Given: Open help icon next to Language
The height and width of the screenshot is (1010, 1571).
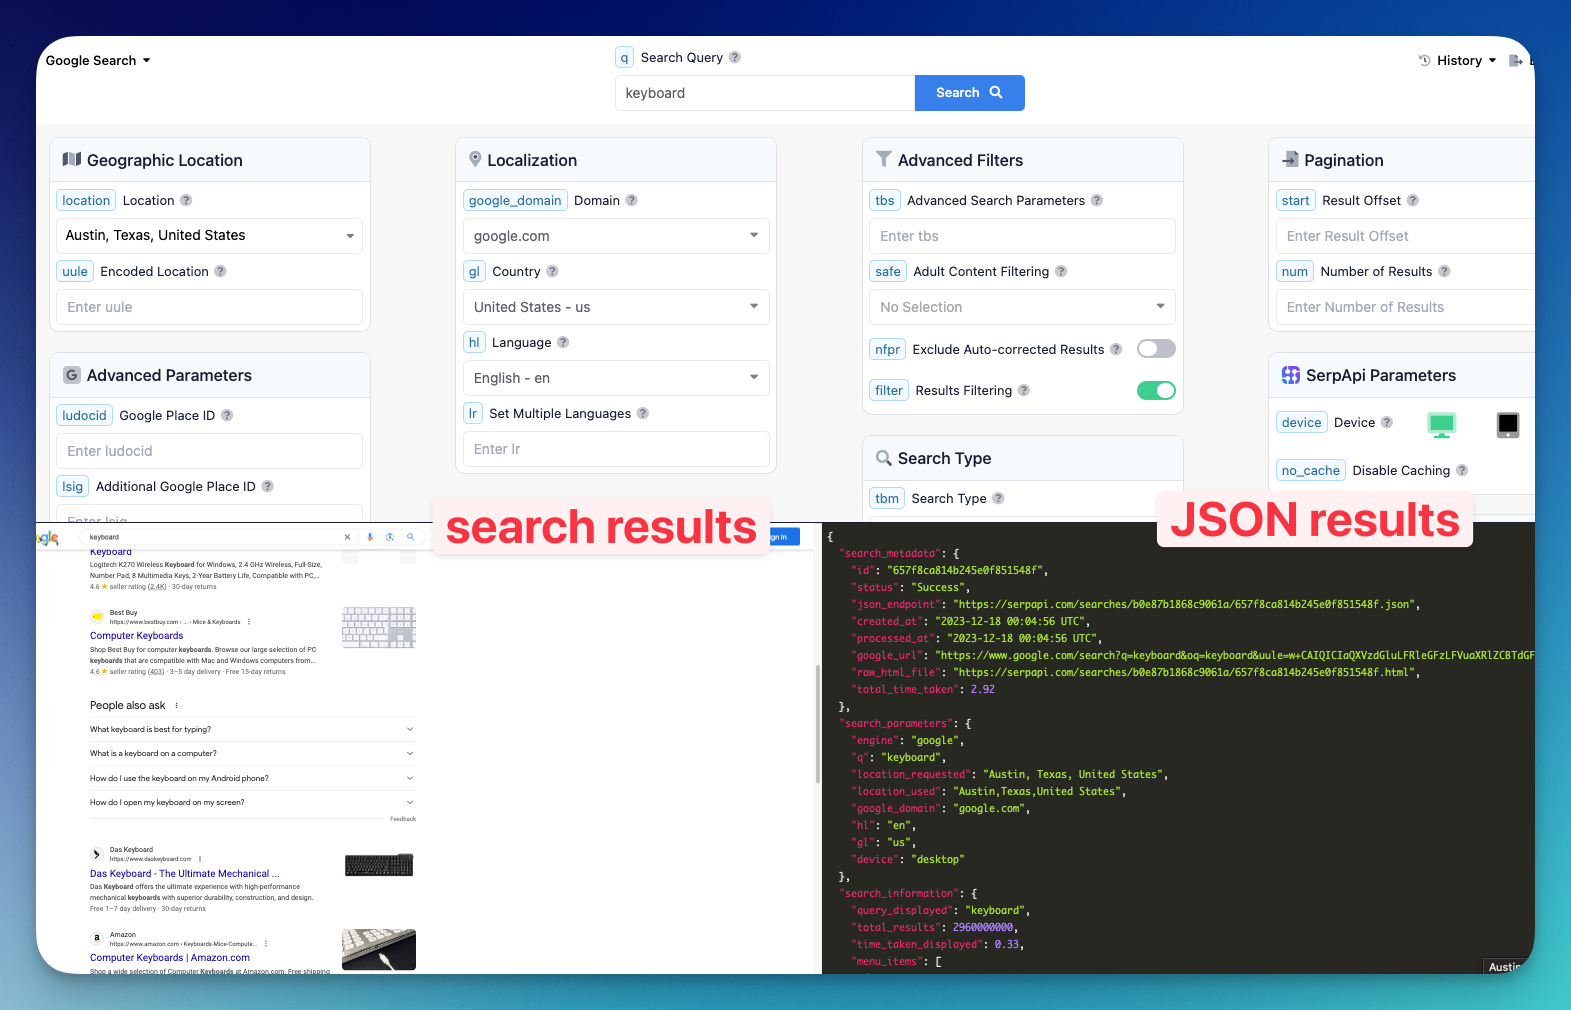Looking at the screenshot, I should (x=563, y=342).
